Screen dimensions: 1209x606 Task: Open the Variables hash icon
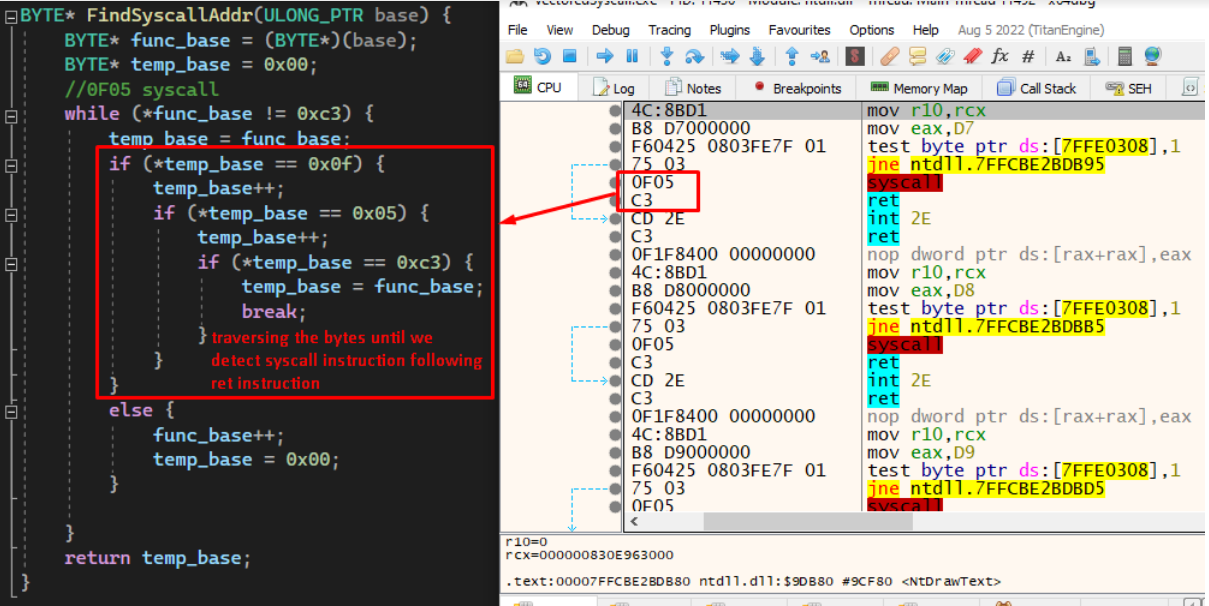[1027, 56]
